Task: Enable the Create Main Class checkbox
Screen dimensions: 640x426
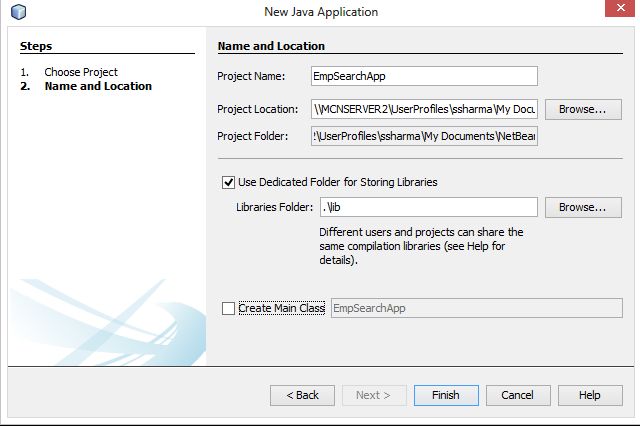Action: click(229, 309)
